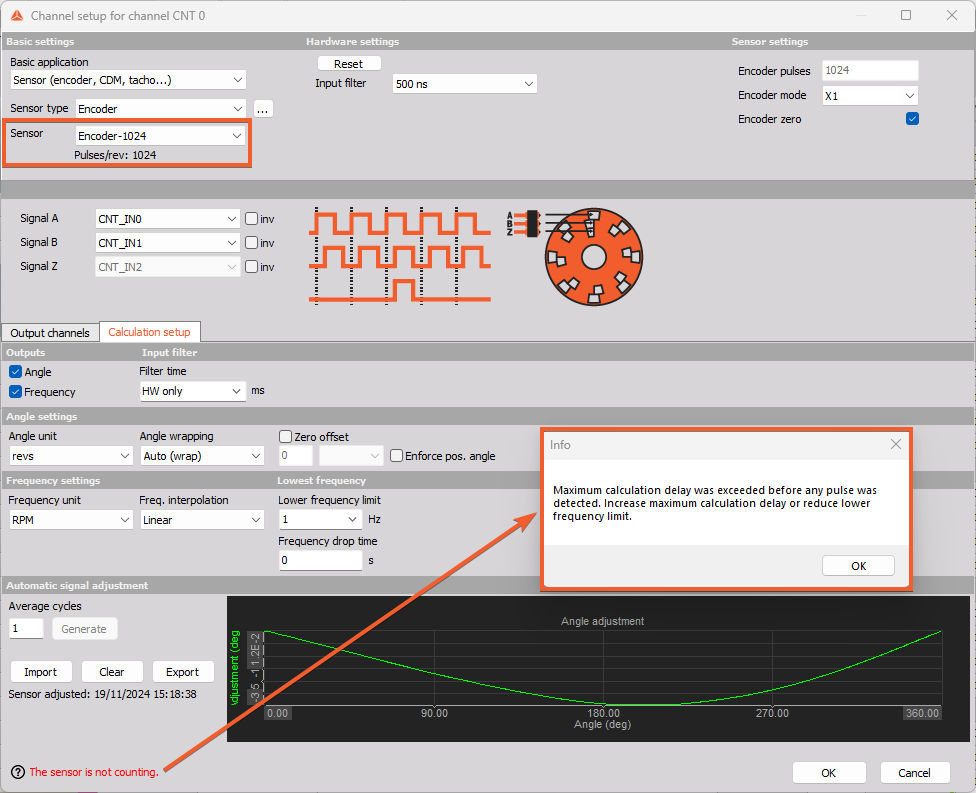Open the Input filter 500 ns dropdown
Screen dimensions: 976x793
pos(464,83)
